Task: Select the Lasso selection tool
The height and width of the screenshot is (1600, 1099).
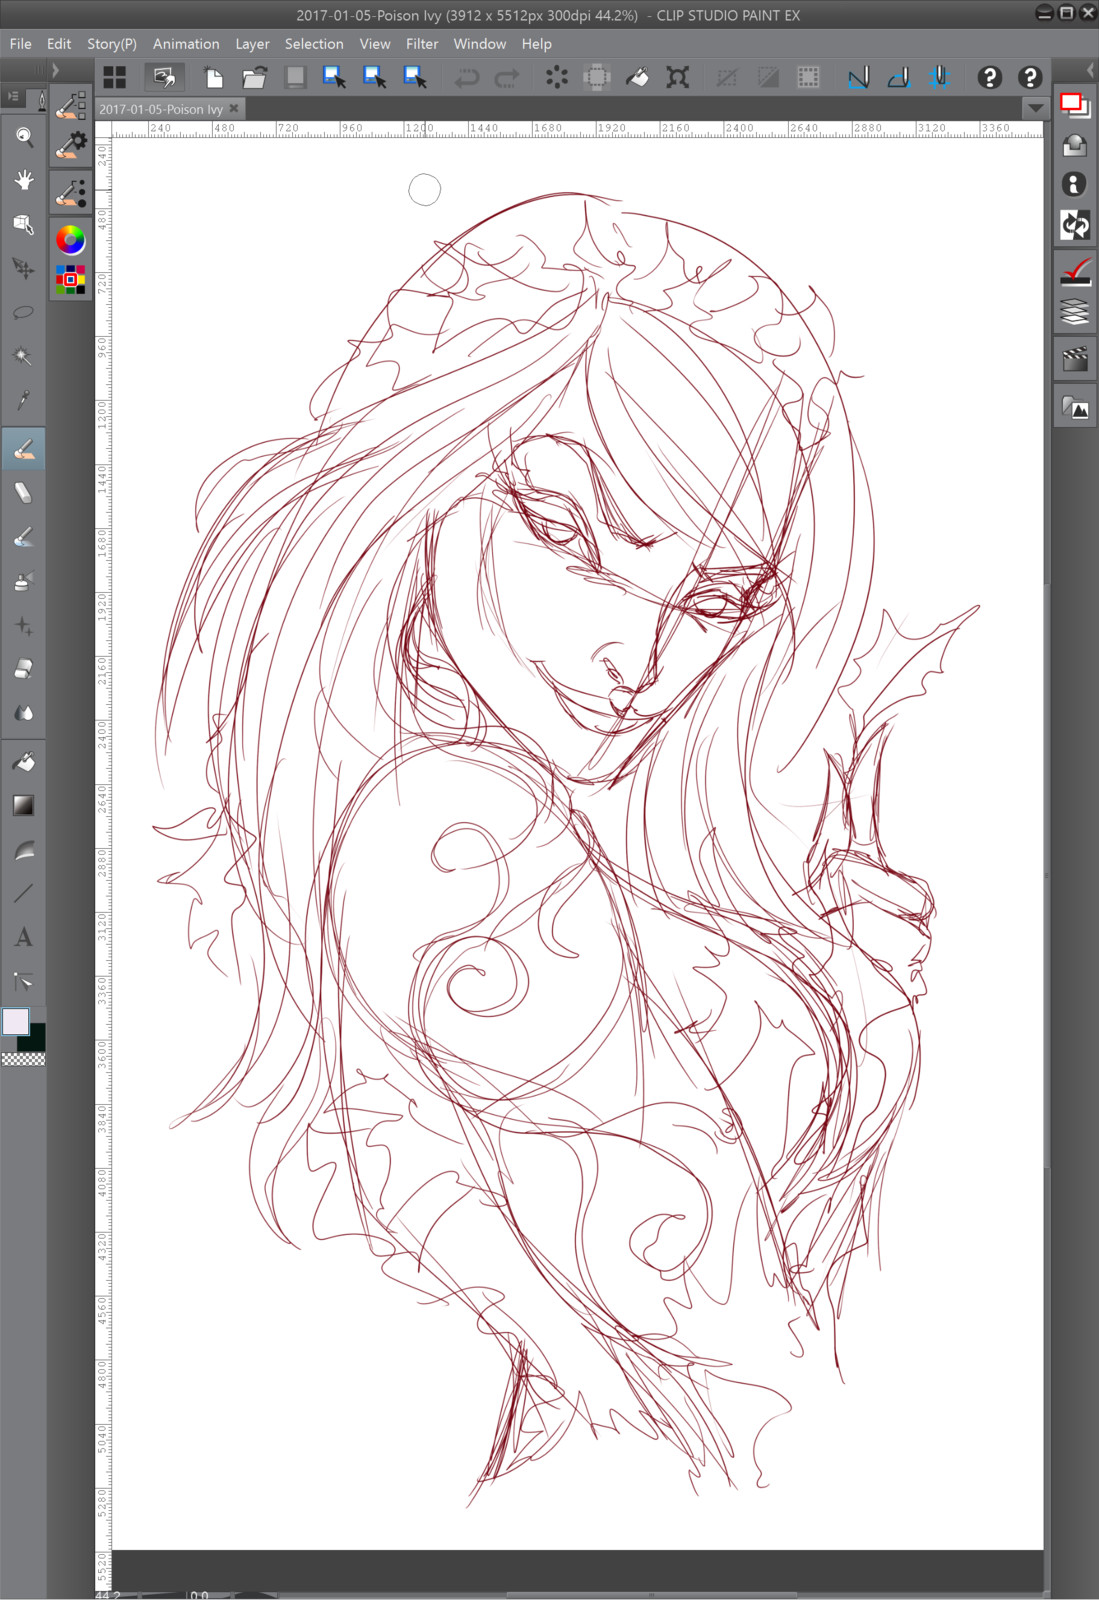Action: [x=24, y=312]
